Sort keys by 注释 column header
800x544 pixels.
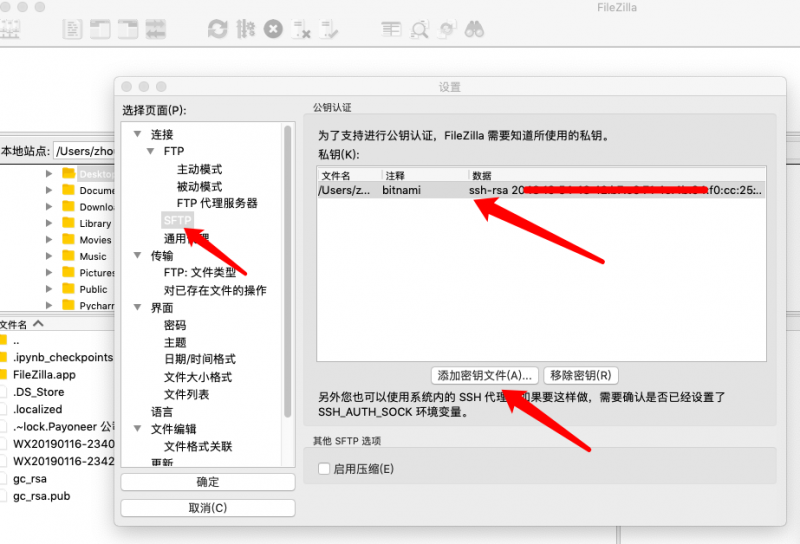click(x=425, y=176)
